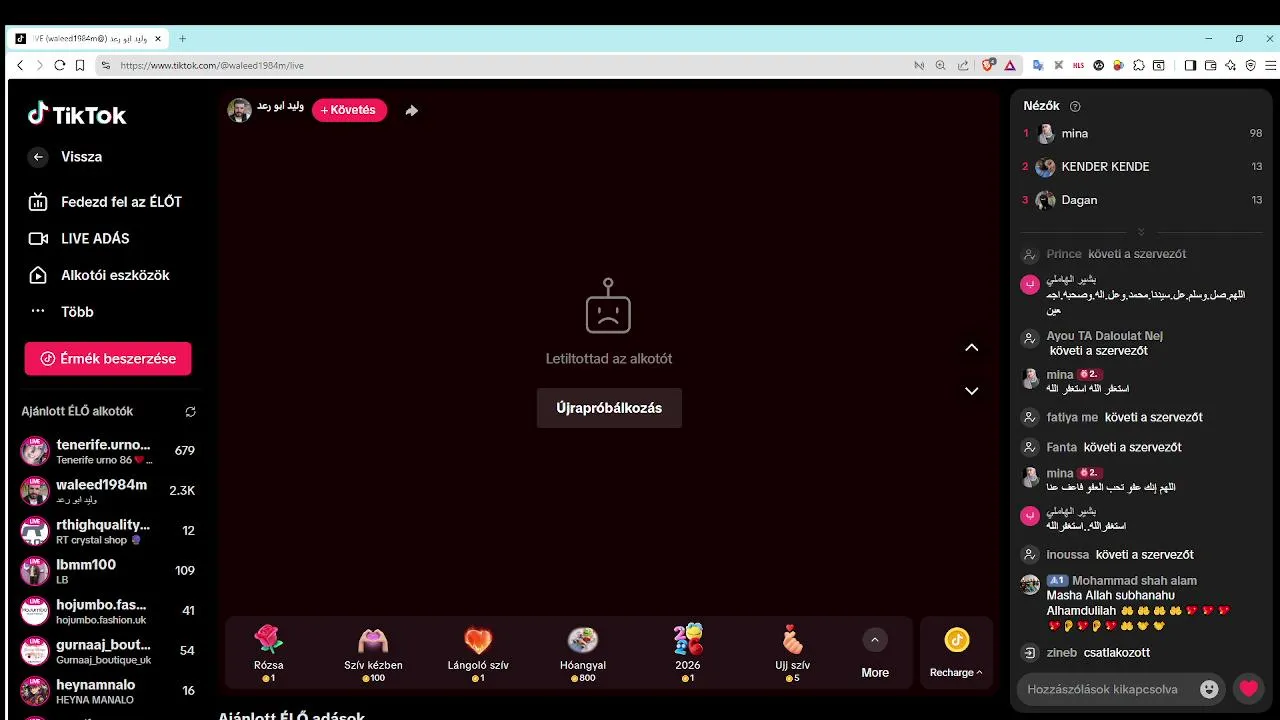Click the disabled comments input field
Viewport: 1280px width, 720px height.
click(x=1104, y=689)
